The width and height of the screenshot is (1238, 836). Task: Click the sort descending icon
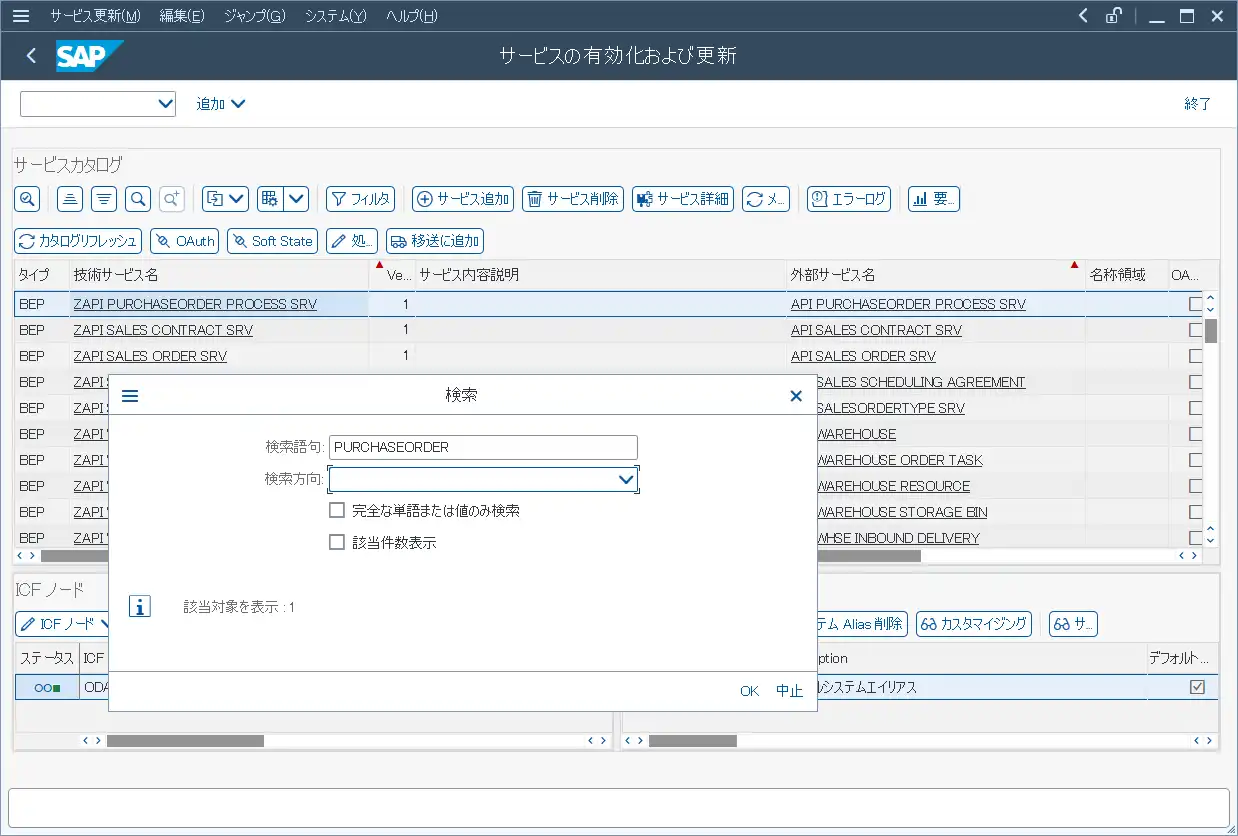[104, 199]
